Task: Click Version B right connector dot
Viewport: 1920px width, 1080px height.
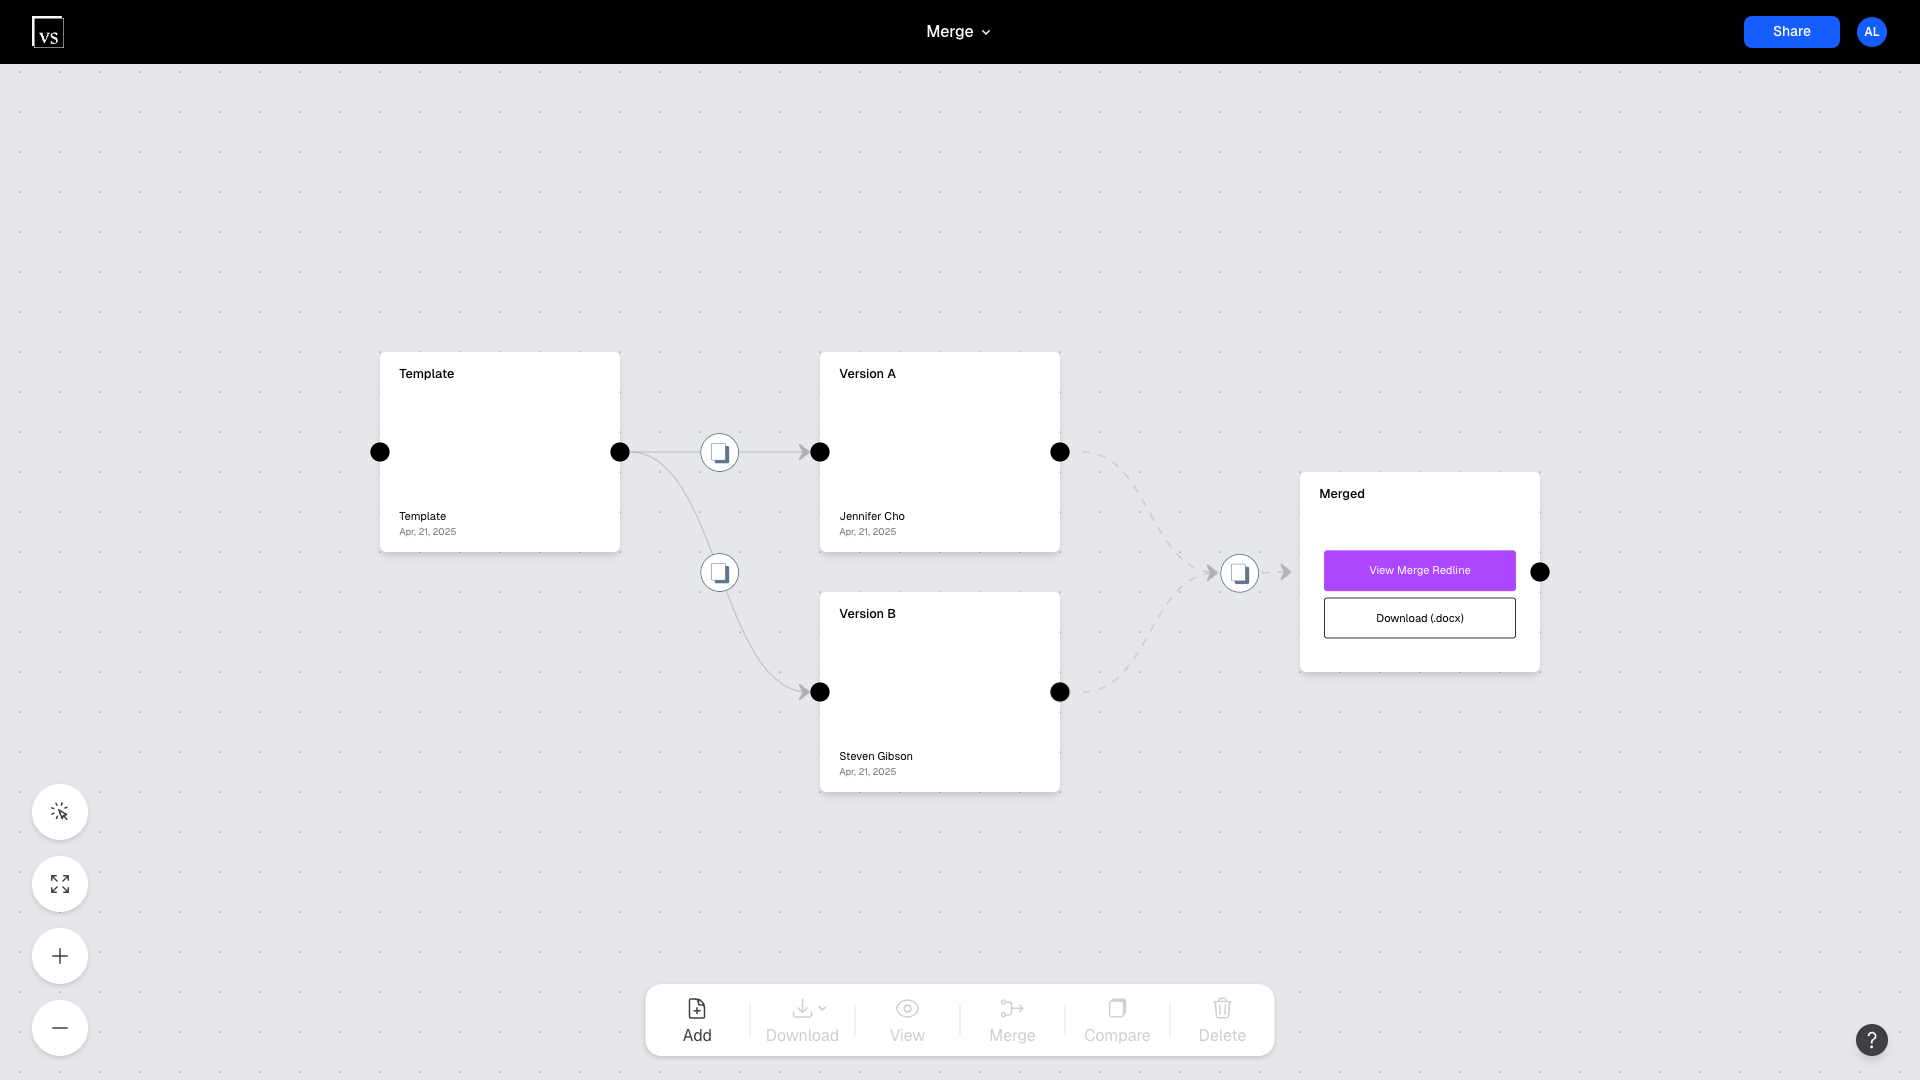Action: (x=1060, y=692)
